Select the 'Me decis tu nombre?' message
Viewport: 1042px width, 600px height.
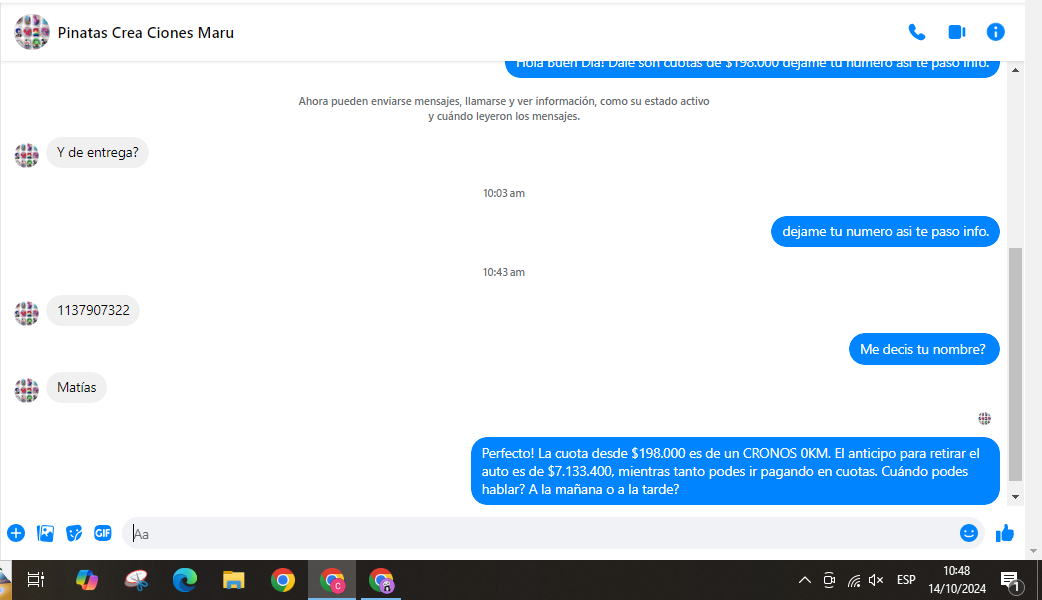(924, 349)
